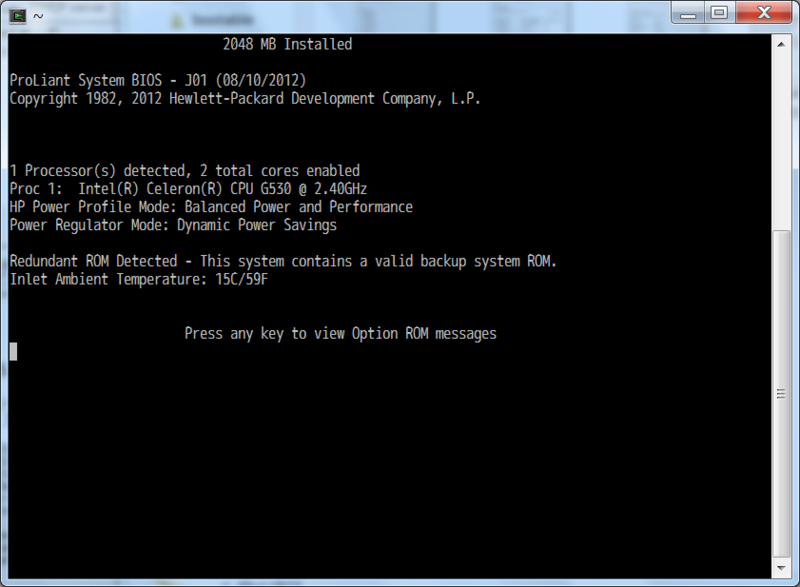Click '1 Processor(s) detected' line
Screen dimensions: 800x587
coord(185,171)
